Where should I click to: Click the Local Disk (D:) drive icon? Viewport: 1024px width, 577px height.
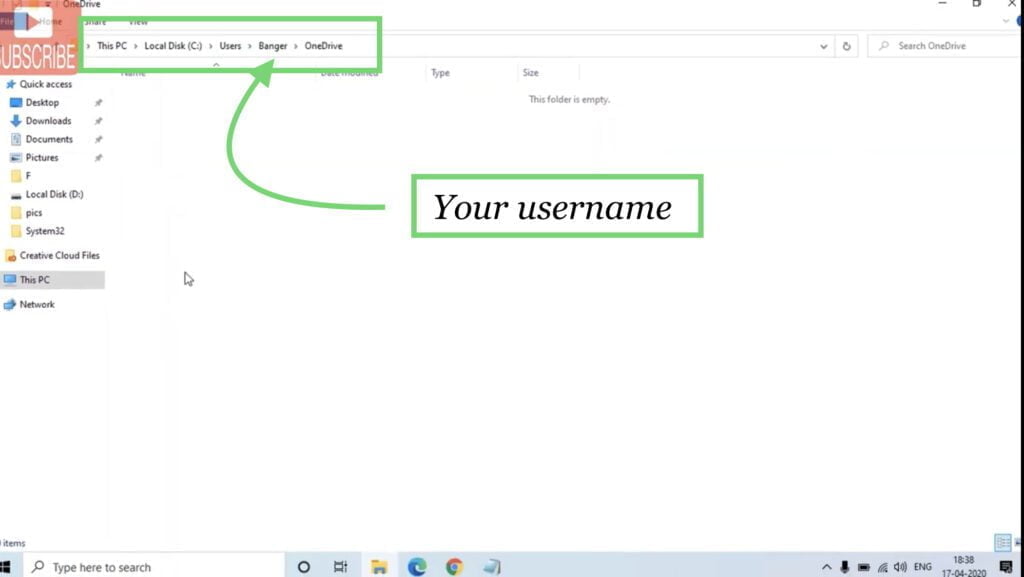pyautogui.click(x=16, y=195)
